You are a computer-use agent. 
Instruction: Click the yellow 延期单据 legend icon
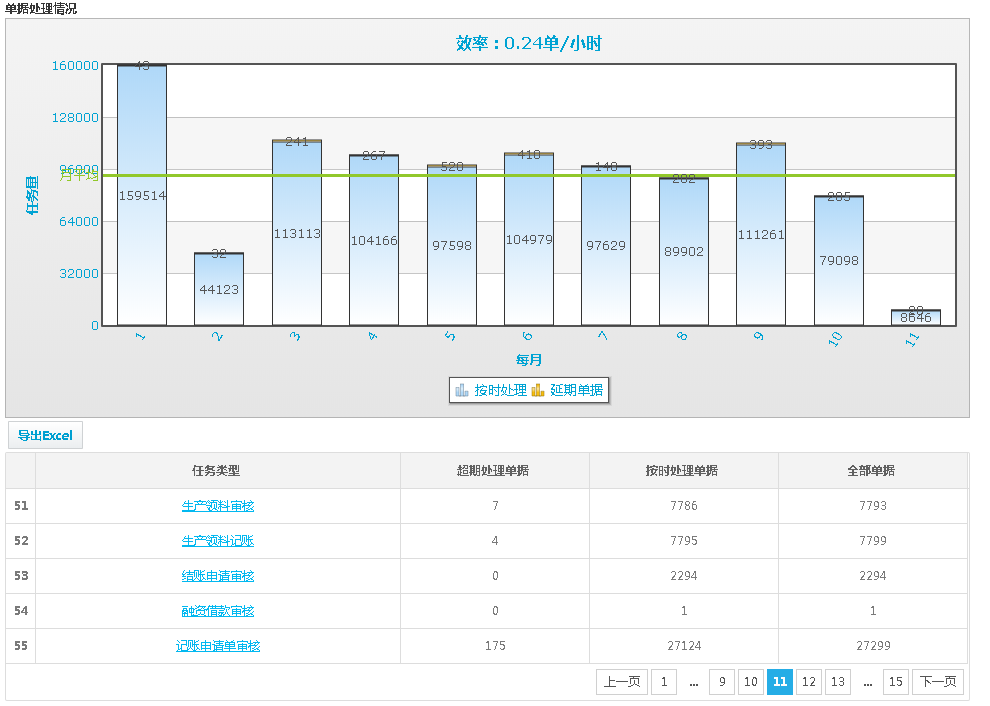pos(538,390)
